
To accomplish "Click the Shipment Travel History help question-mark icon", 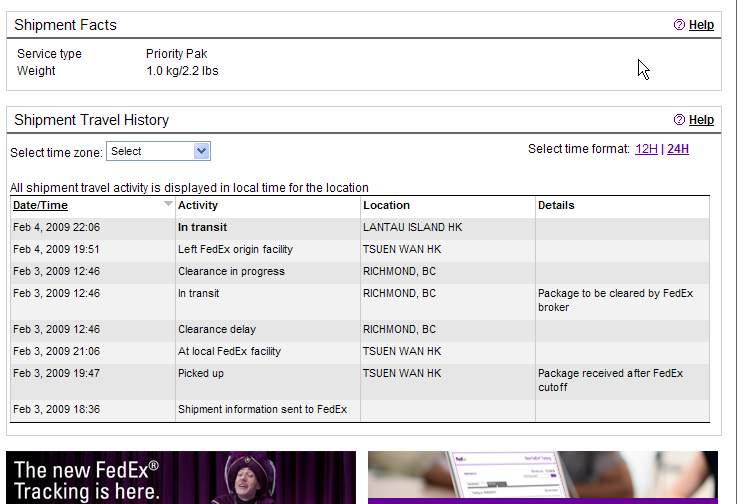I will pyautogui.click(x=679, y=119).
